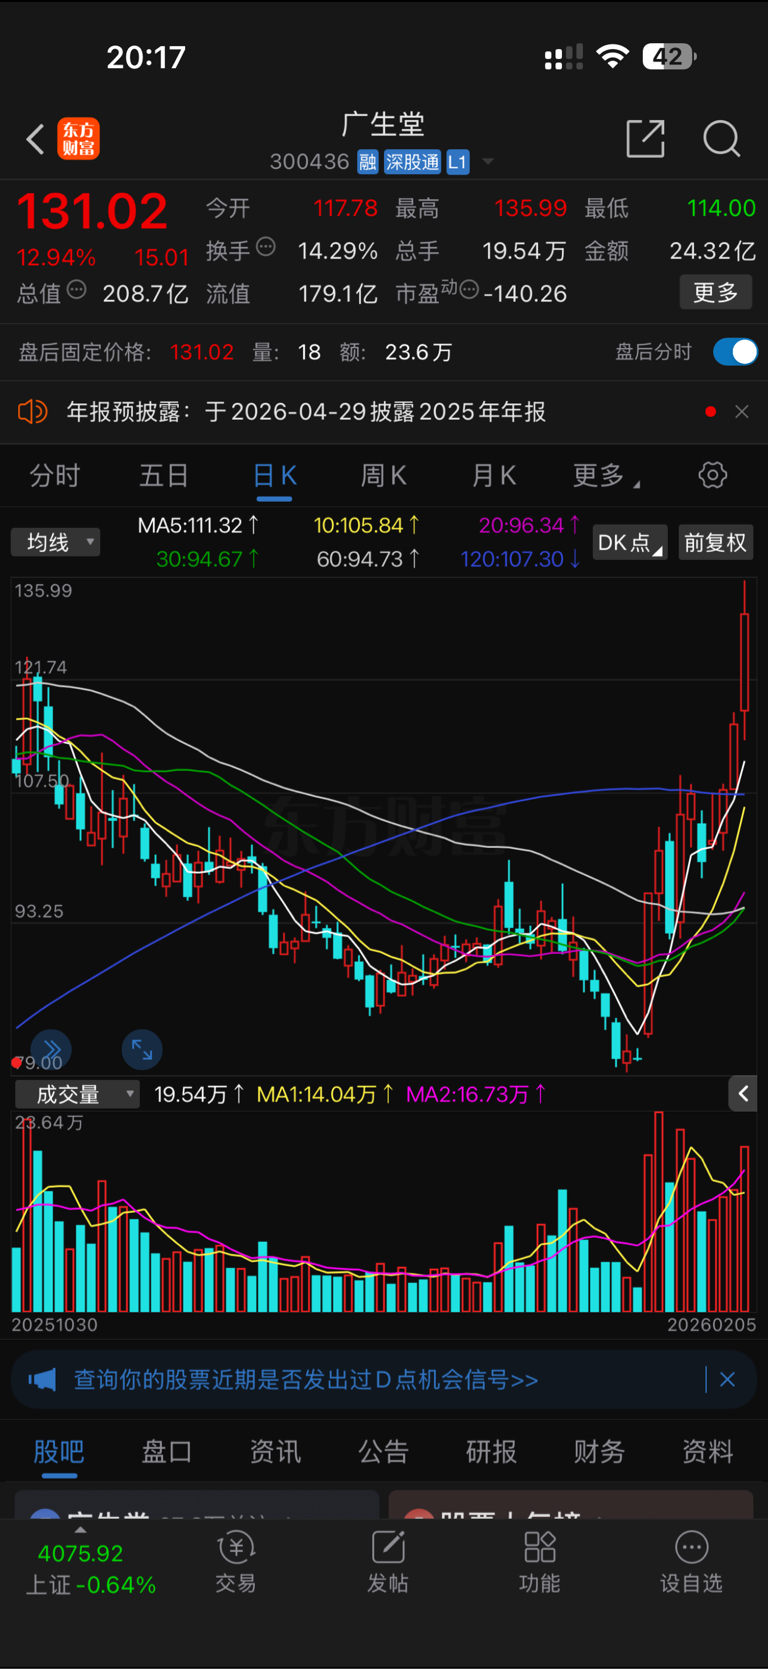Open 查询你的股票近期是否发出过D点机会信号 link
This screenshot has width=768, height=1669.
pos(306,1380)
